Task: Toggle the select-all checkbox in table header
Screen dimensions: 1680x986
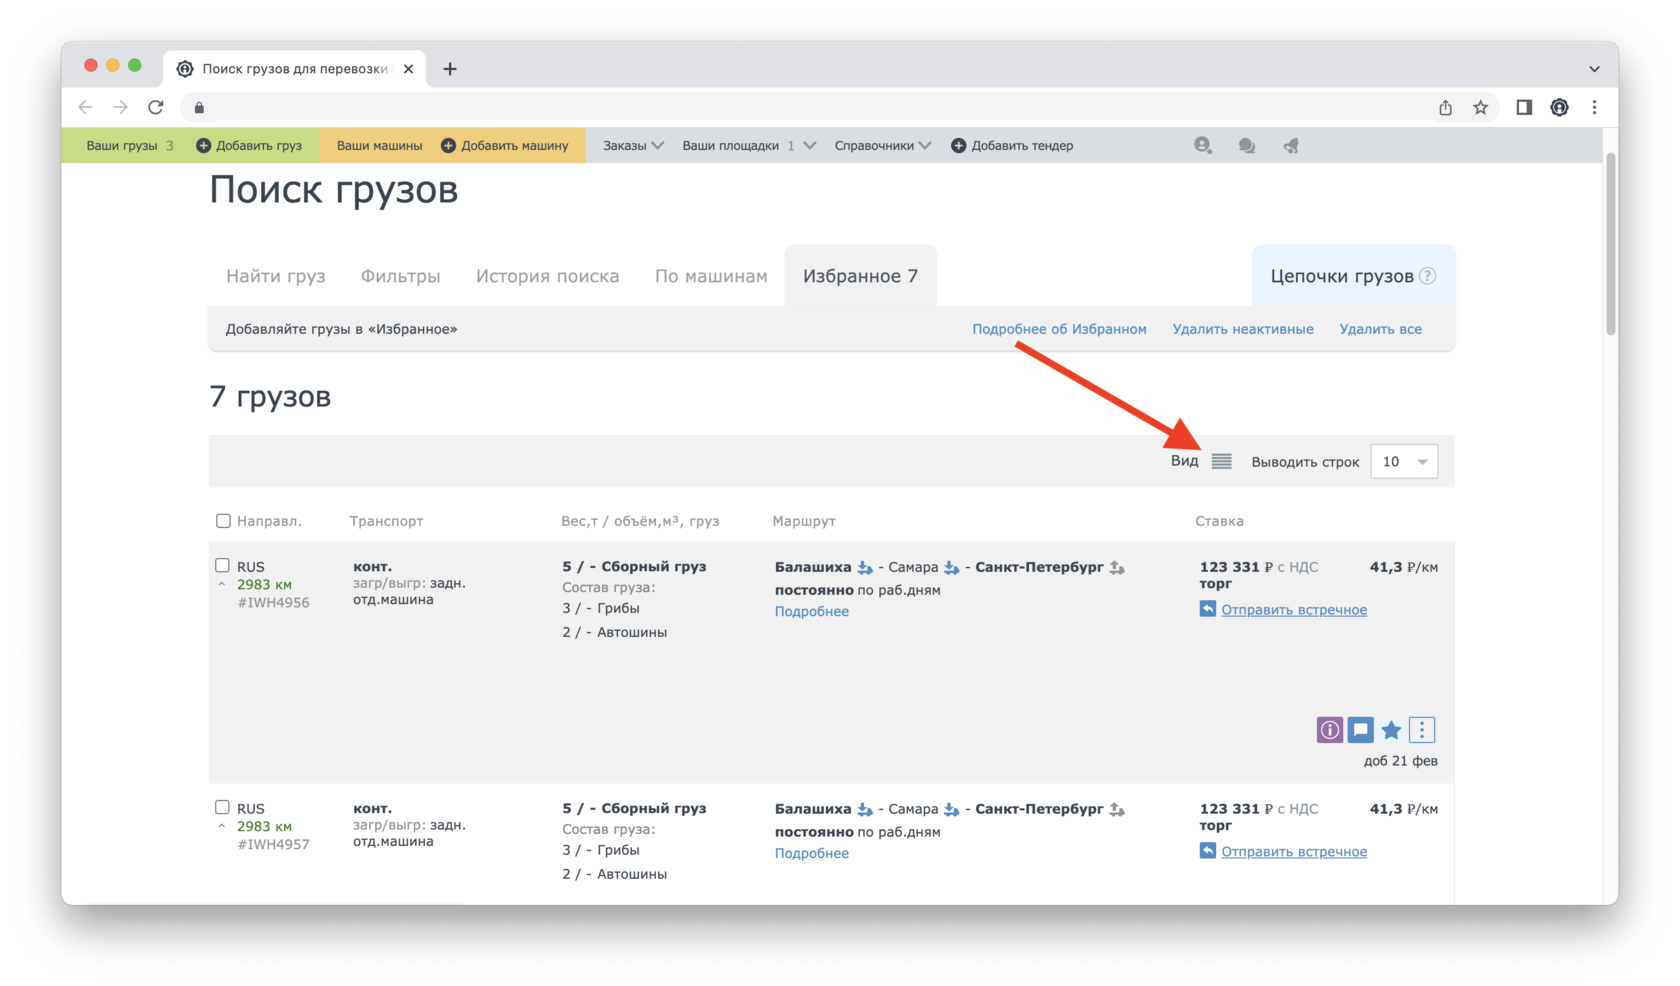Action: click(223, 521)
